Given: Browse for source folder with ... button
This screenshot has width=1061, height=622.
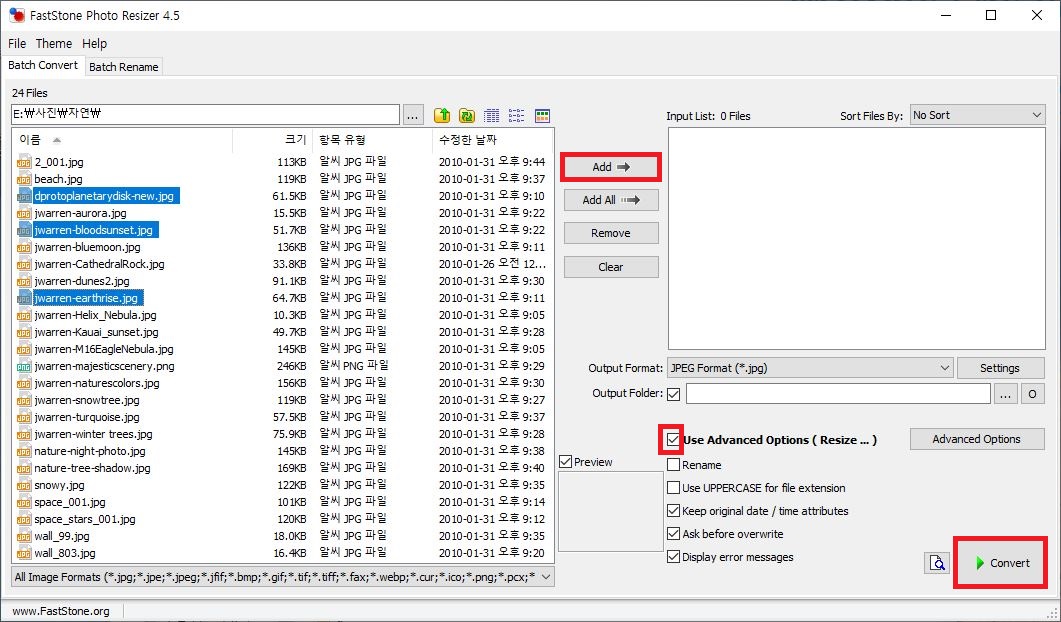Looking at the screenshot, I should click(x=413, y=115).
